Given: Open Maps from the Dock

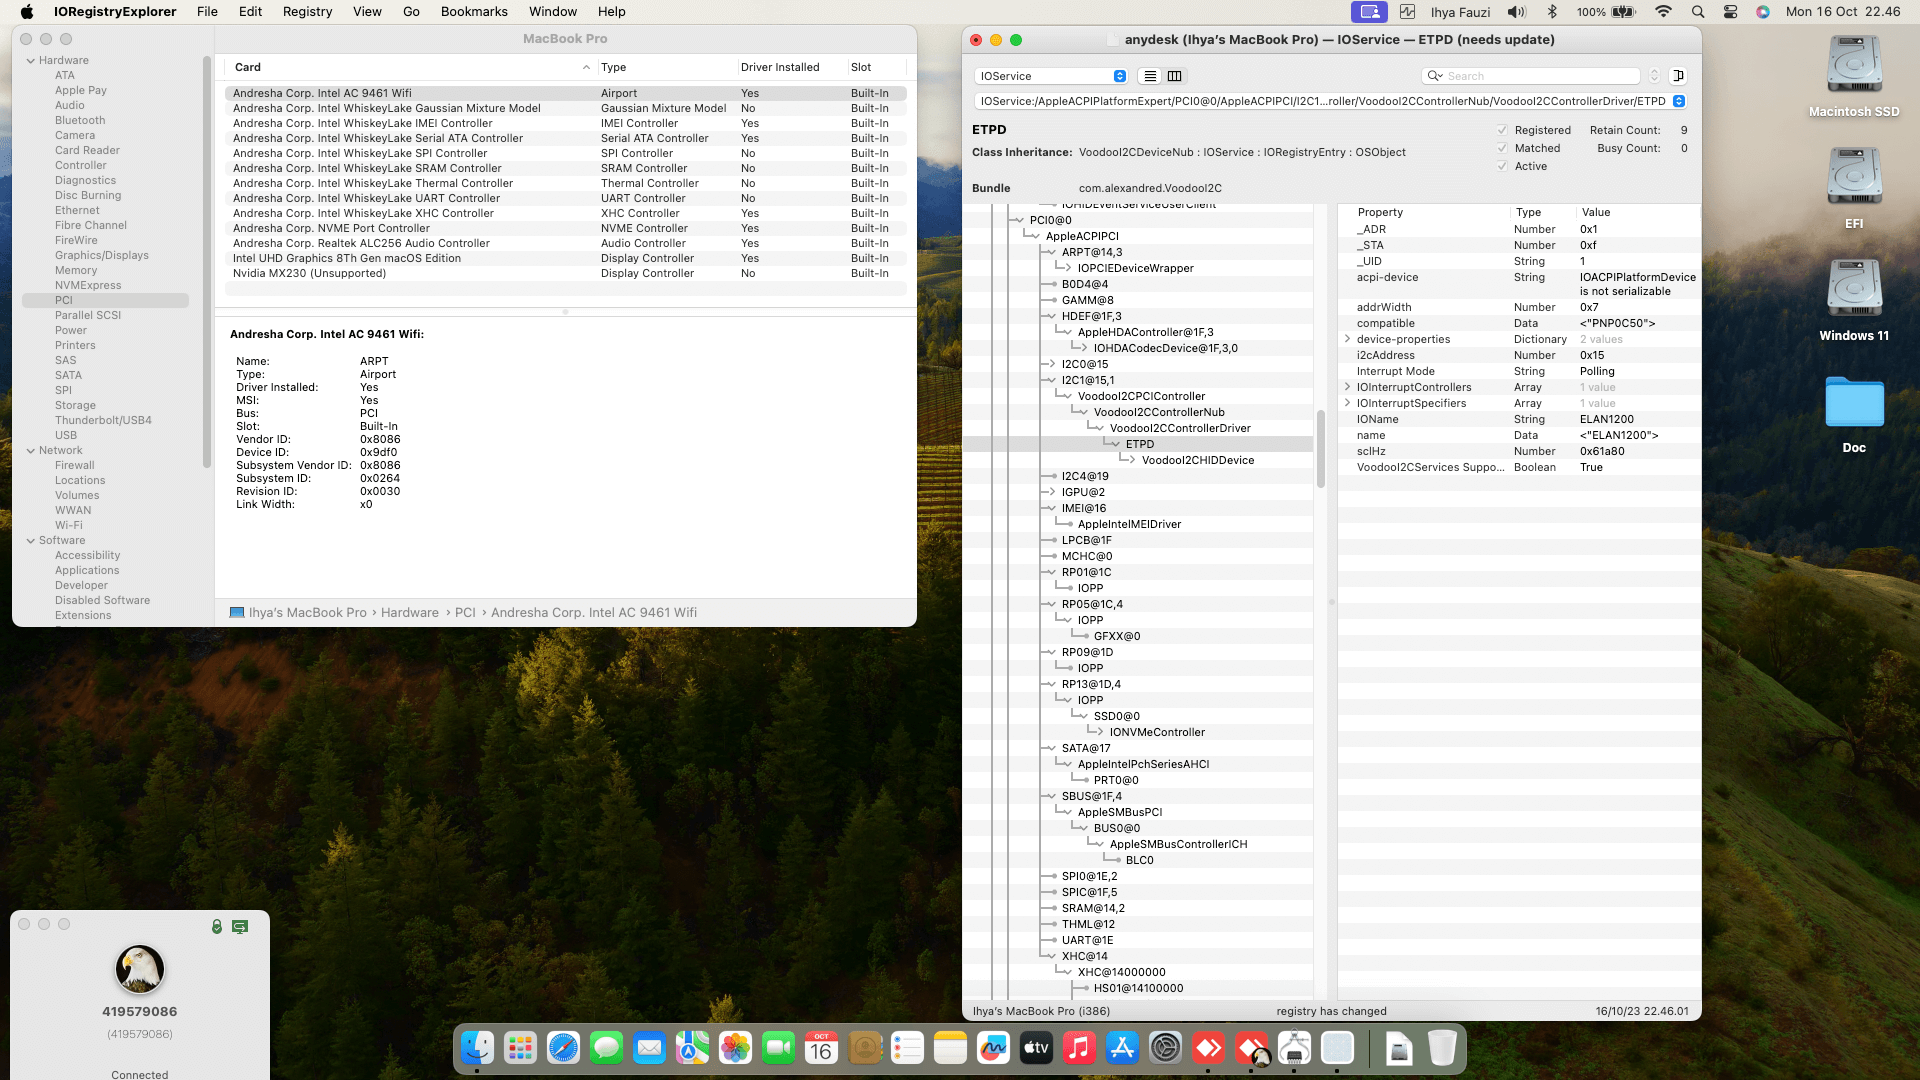Looking at the screenshot, I should coord(692,1048).
